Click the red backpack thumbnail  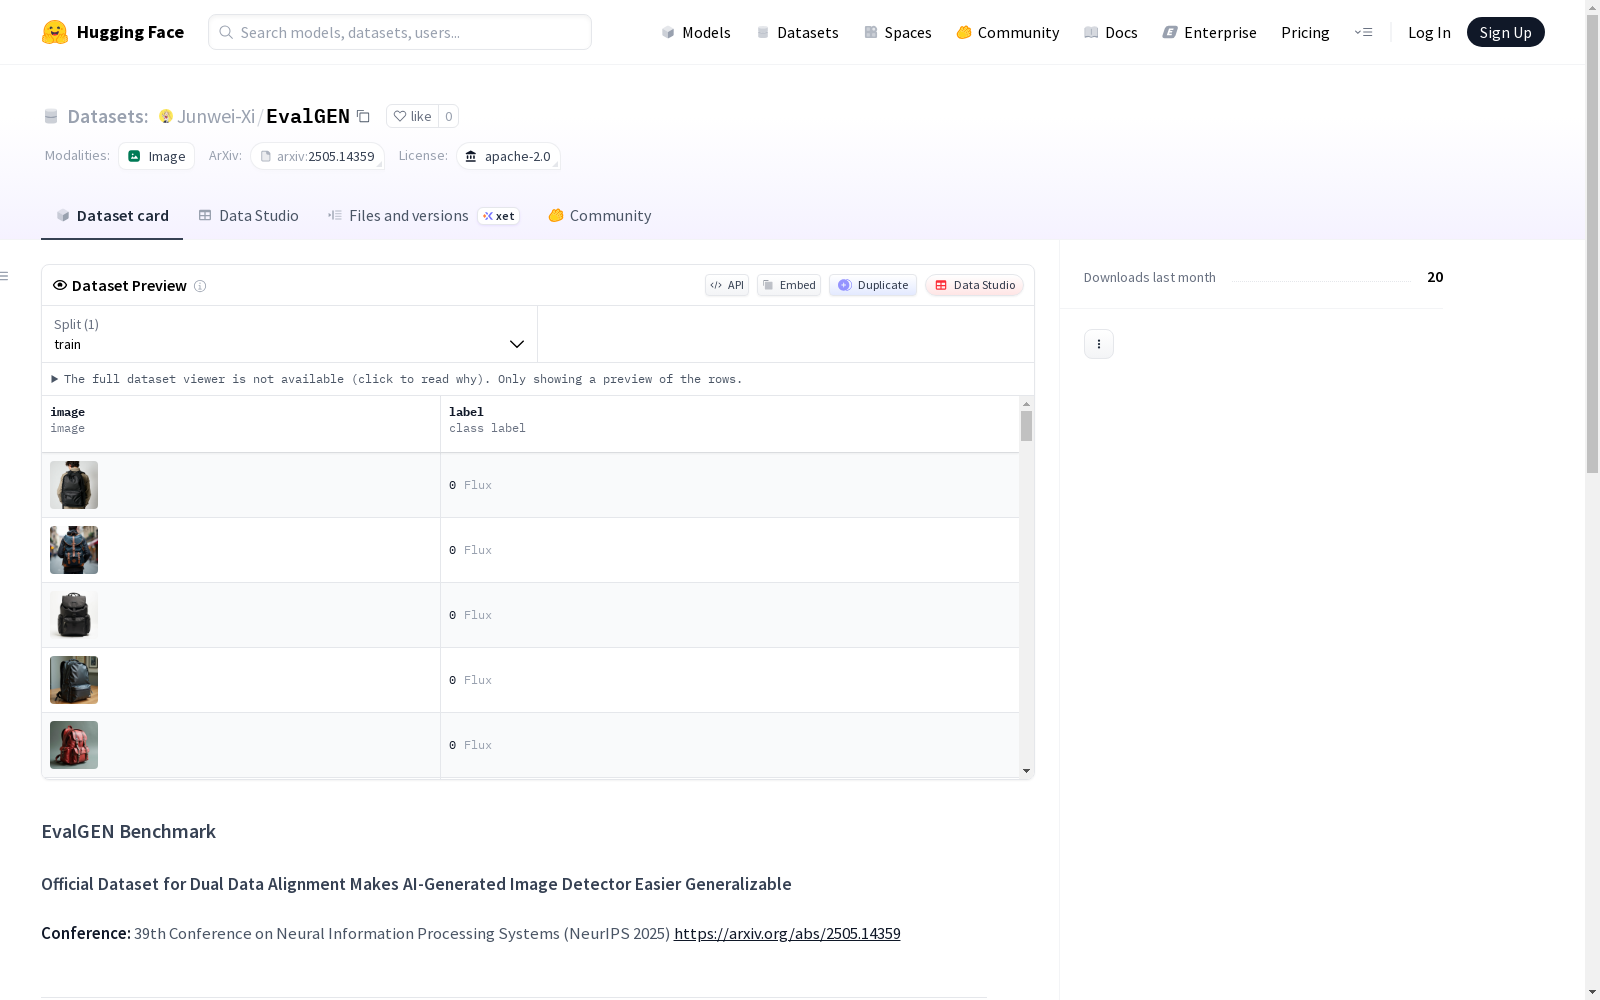[74, 745]
